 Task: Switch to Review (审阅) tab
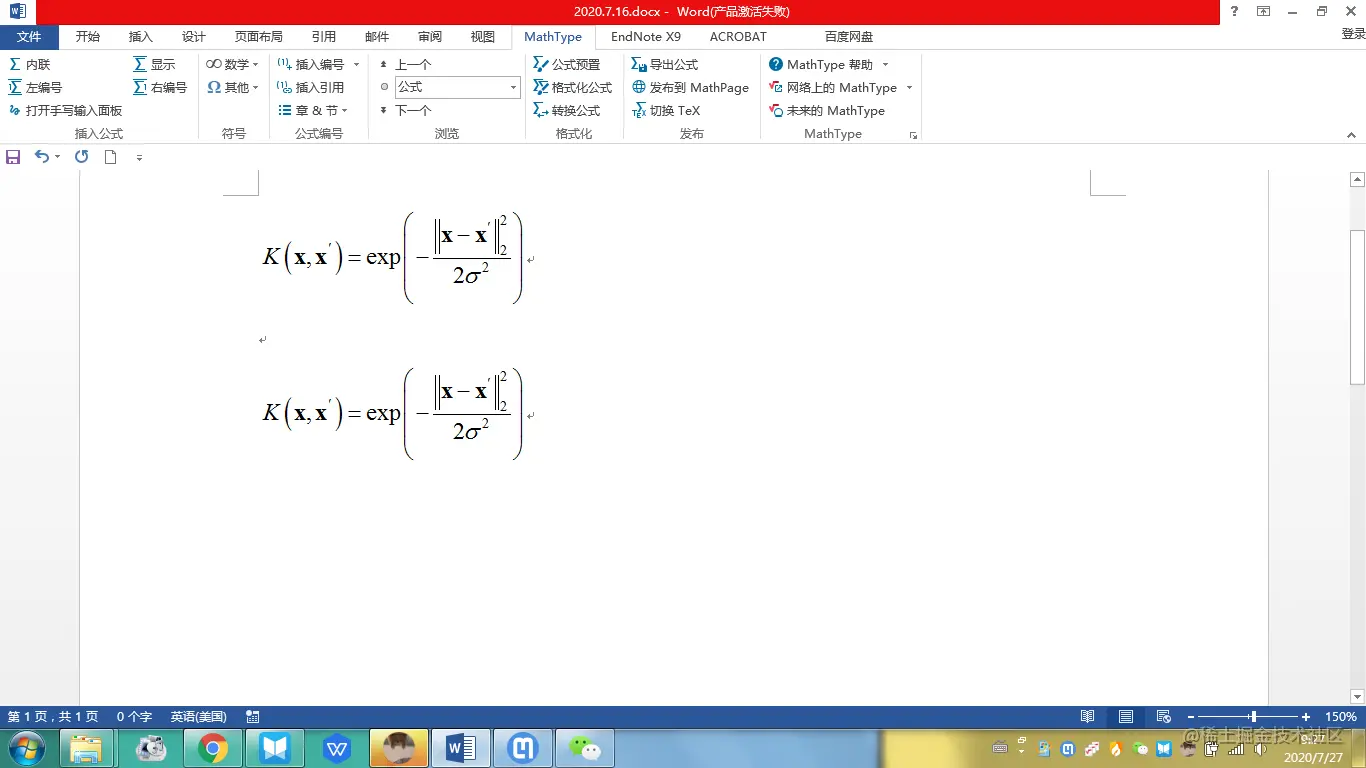pos(430,37)
